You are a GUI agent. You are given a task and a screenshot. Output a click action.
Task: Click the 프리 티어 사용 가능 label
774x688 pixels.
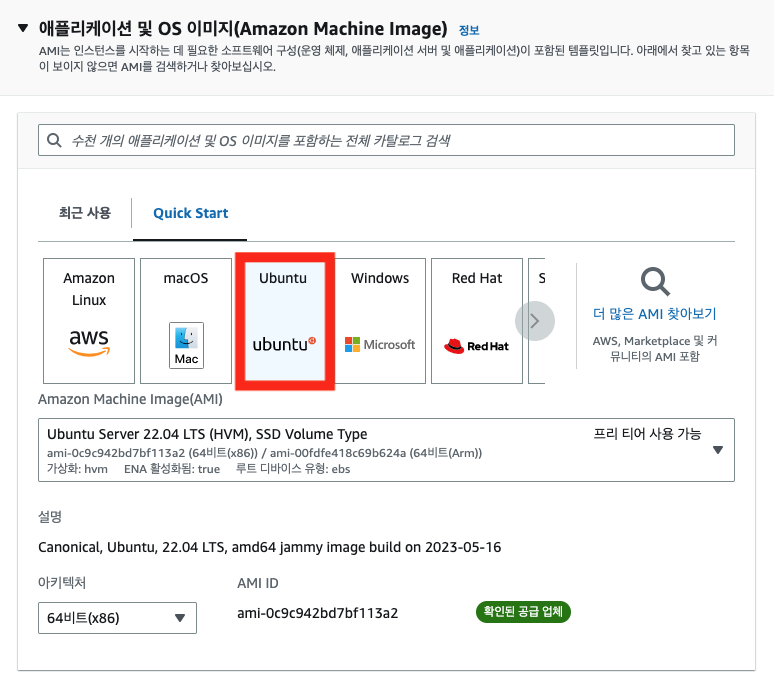point(647,434)
